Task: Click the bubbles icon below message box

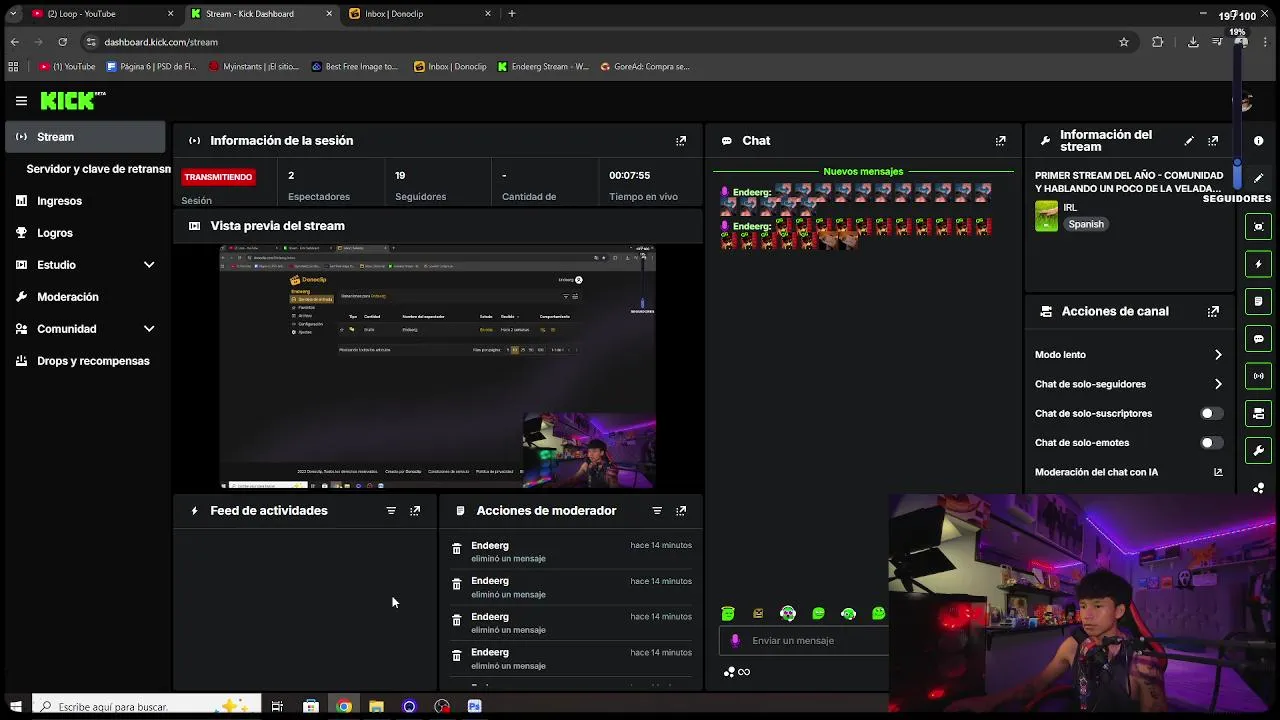Action: click(729, 672)
